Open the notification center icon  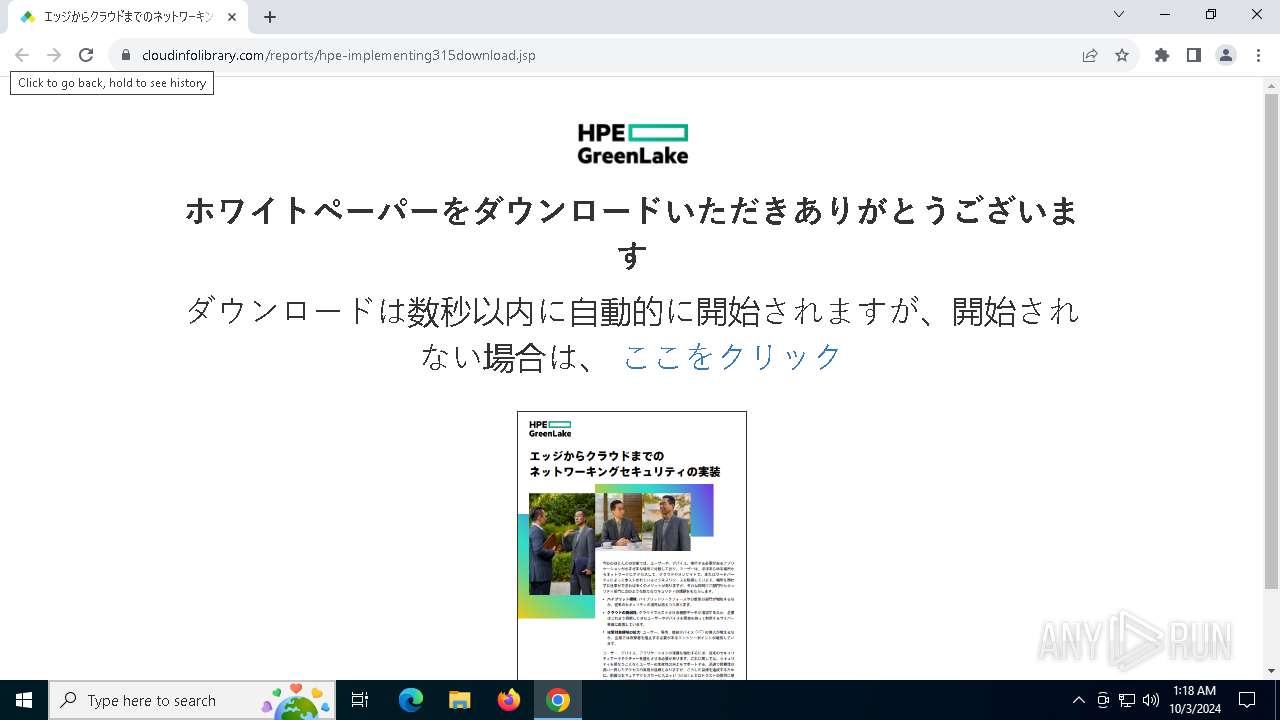(1247, 700)
